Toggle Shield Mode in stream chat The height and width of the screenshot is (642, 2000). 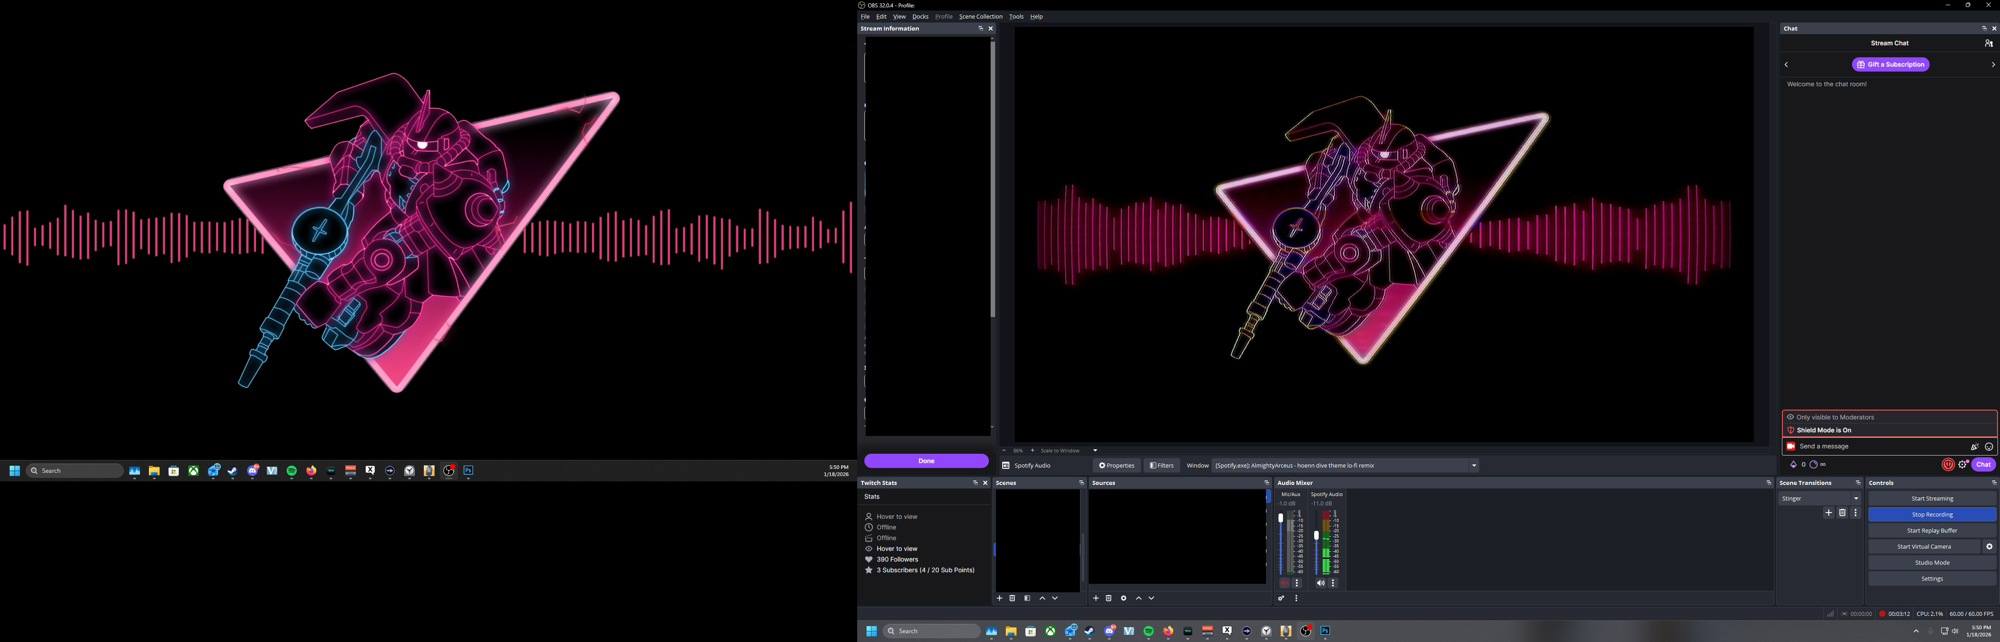[1948, 464]
